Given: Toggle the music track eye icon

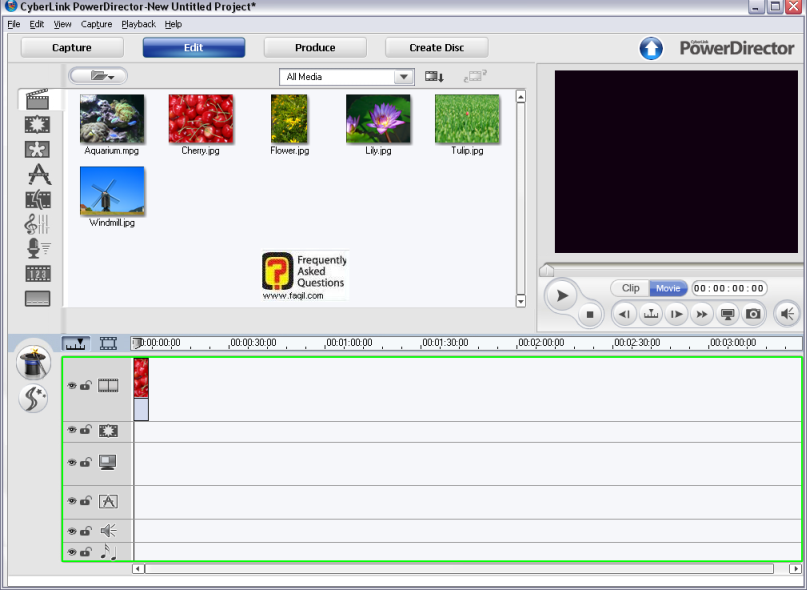Looking at the screenshot, I should pyautogui.click(x=72, y=552).
